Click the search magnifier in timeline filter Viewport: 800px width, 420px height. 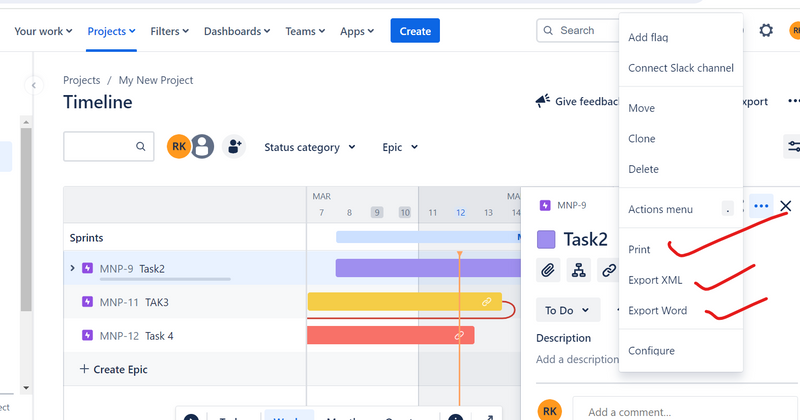tap(141, 146)
